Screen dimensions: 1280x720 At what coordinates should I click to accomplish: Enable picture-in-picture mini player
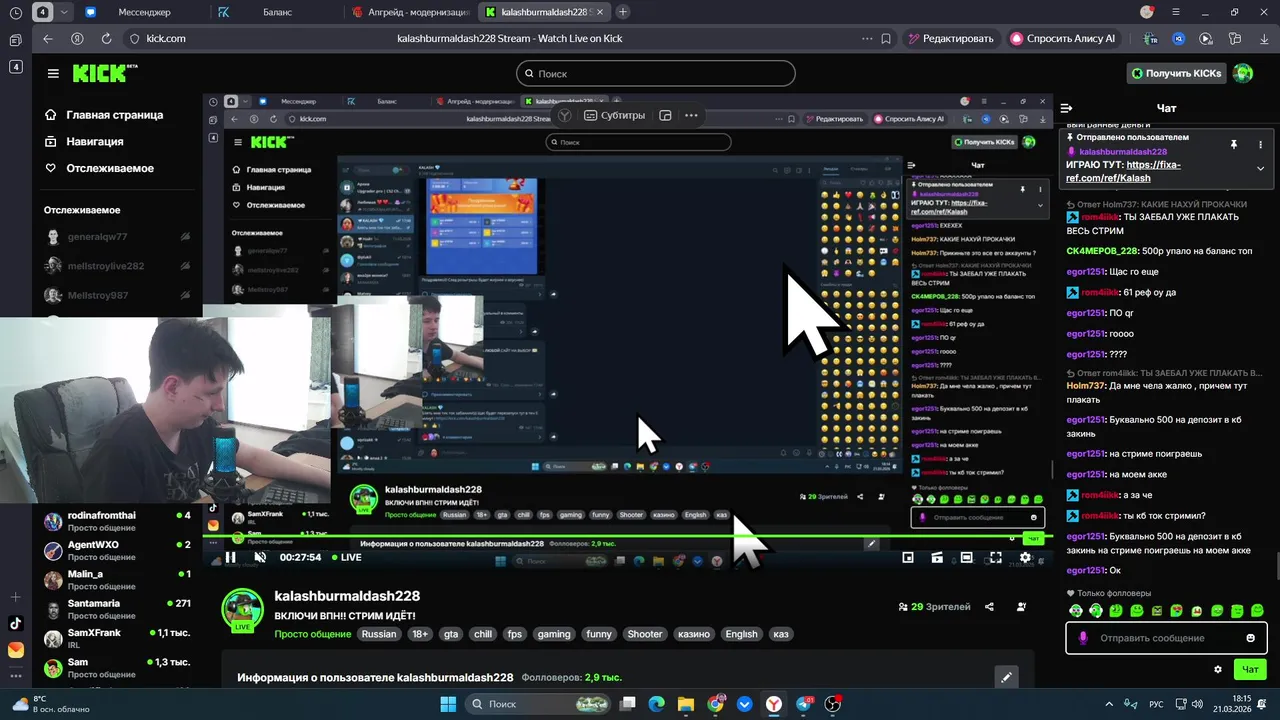[x=908, y=557]
